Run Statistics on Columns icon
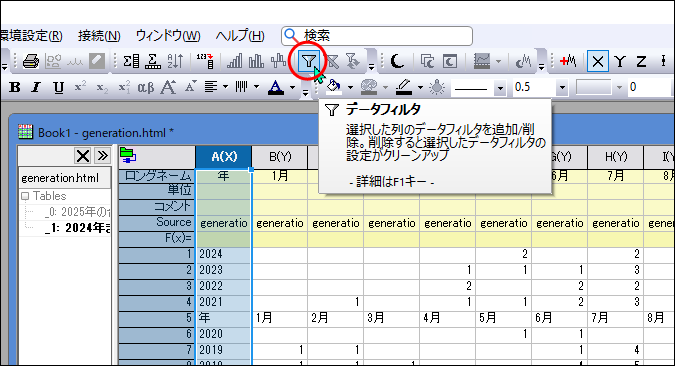675x366 pixels. (131, 61)
